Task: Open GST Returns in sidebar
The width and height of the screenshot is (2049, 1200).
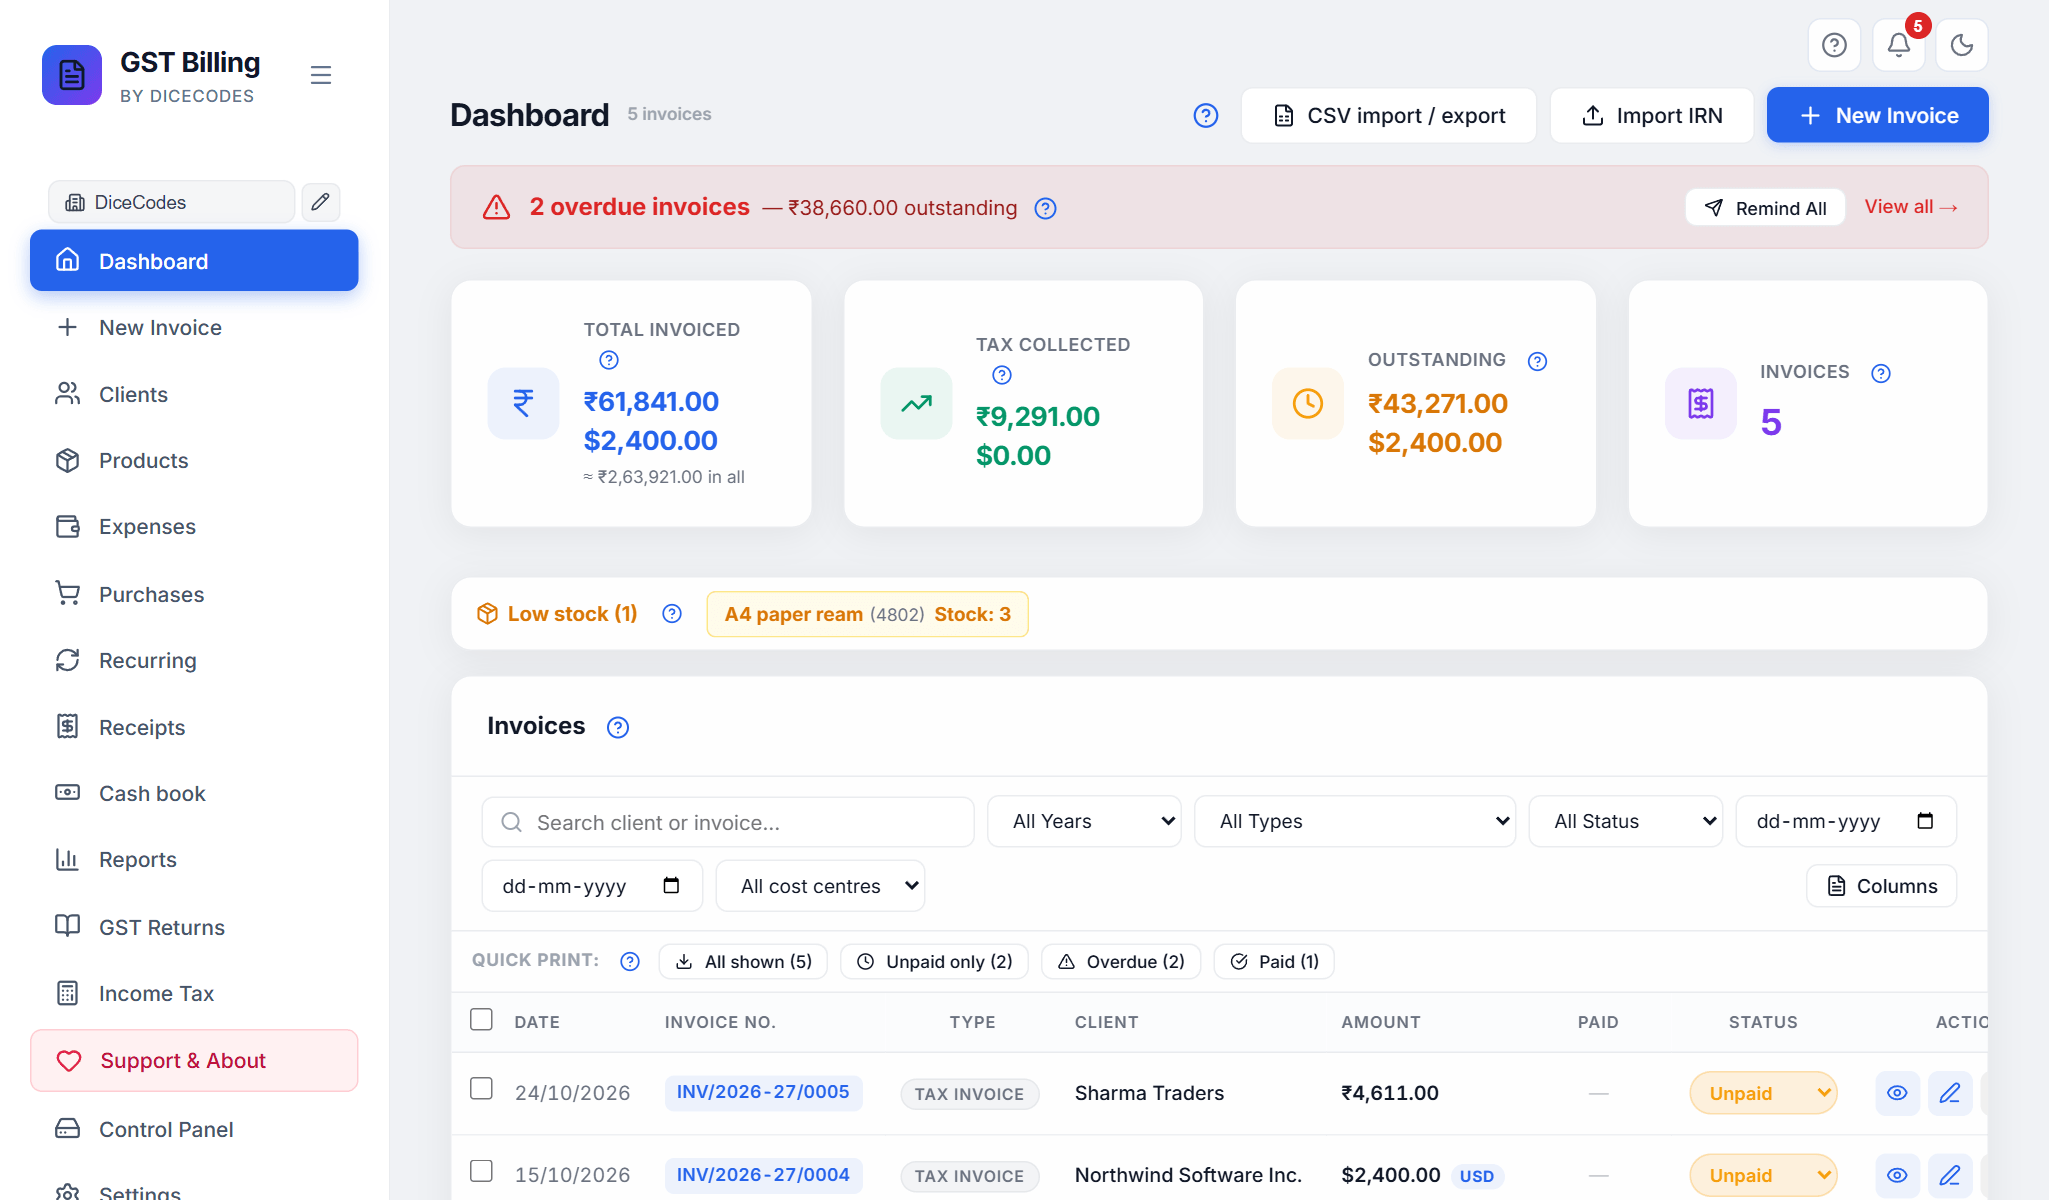Action: pos(194,927)
